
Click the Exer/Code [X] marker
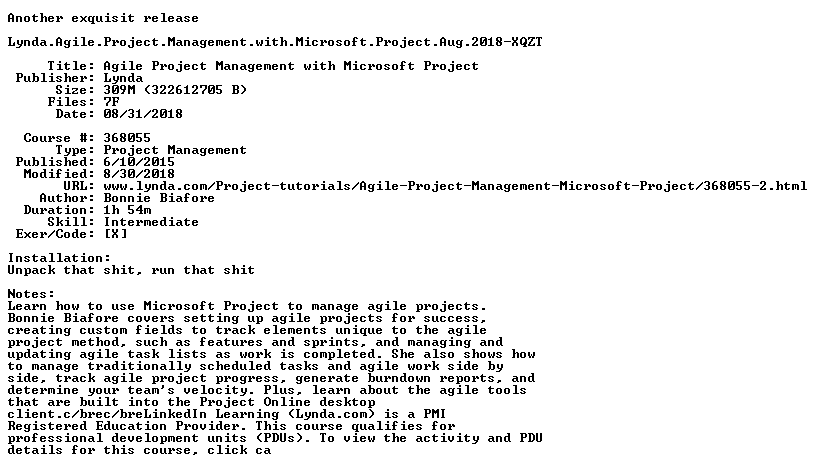pos(116,234)
